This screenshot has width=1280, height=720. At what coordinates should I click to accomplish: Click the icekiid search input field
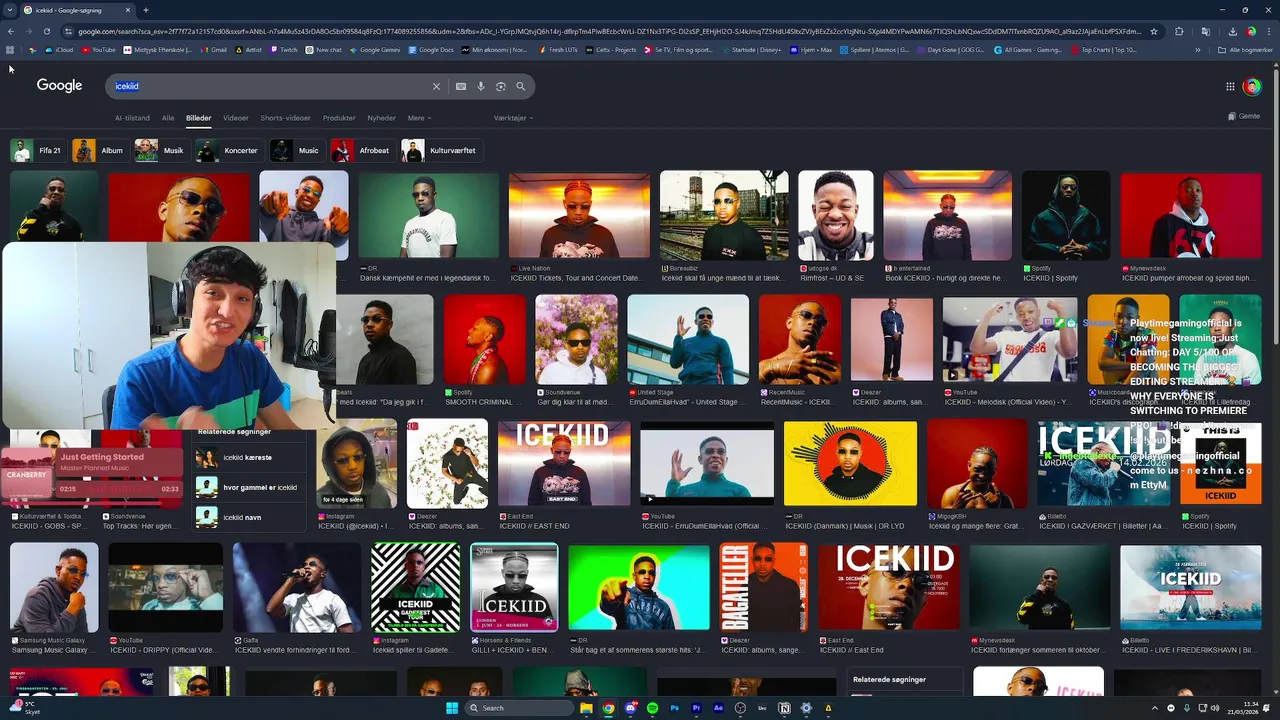[x=270, y=87]
